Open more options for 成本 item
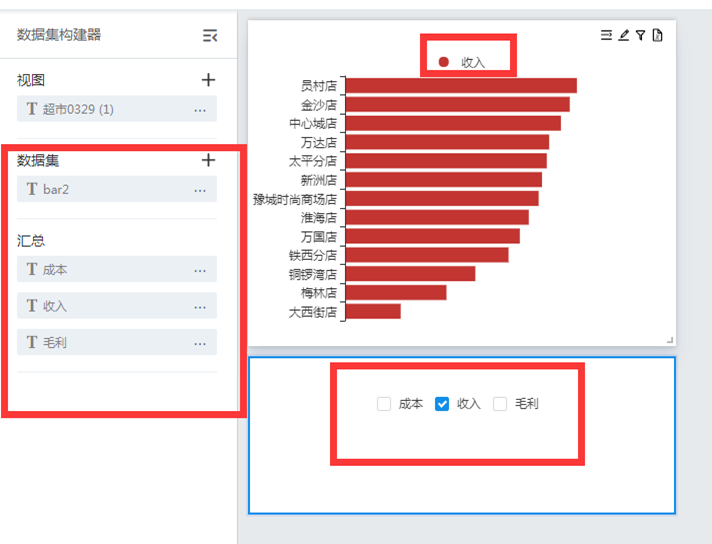This screenshot has width=712, height=544. pyautogui.click(x=200, y=271)
